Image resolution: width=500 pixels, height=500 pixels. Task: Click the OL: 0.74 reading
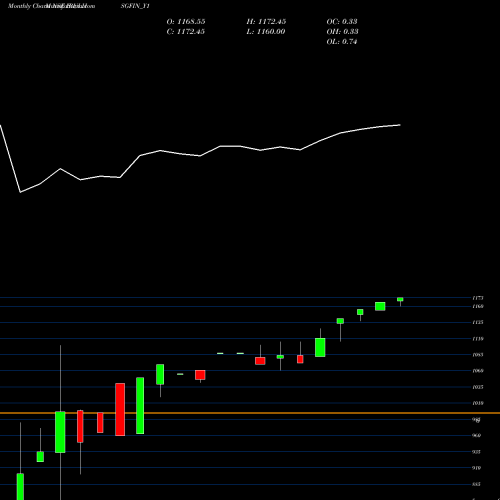(342, 41)
